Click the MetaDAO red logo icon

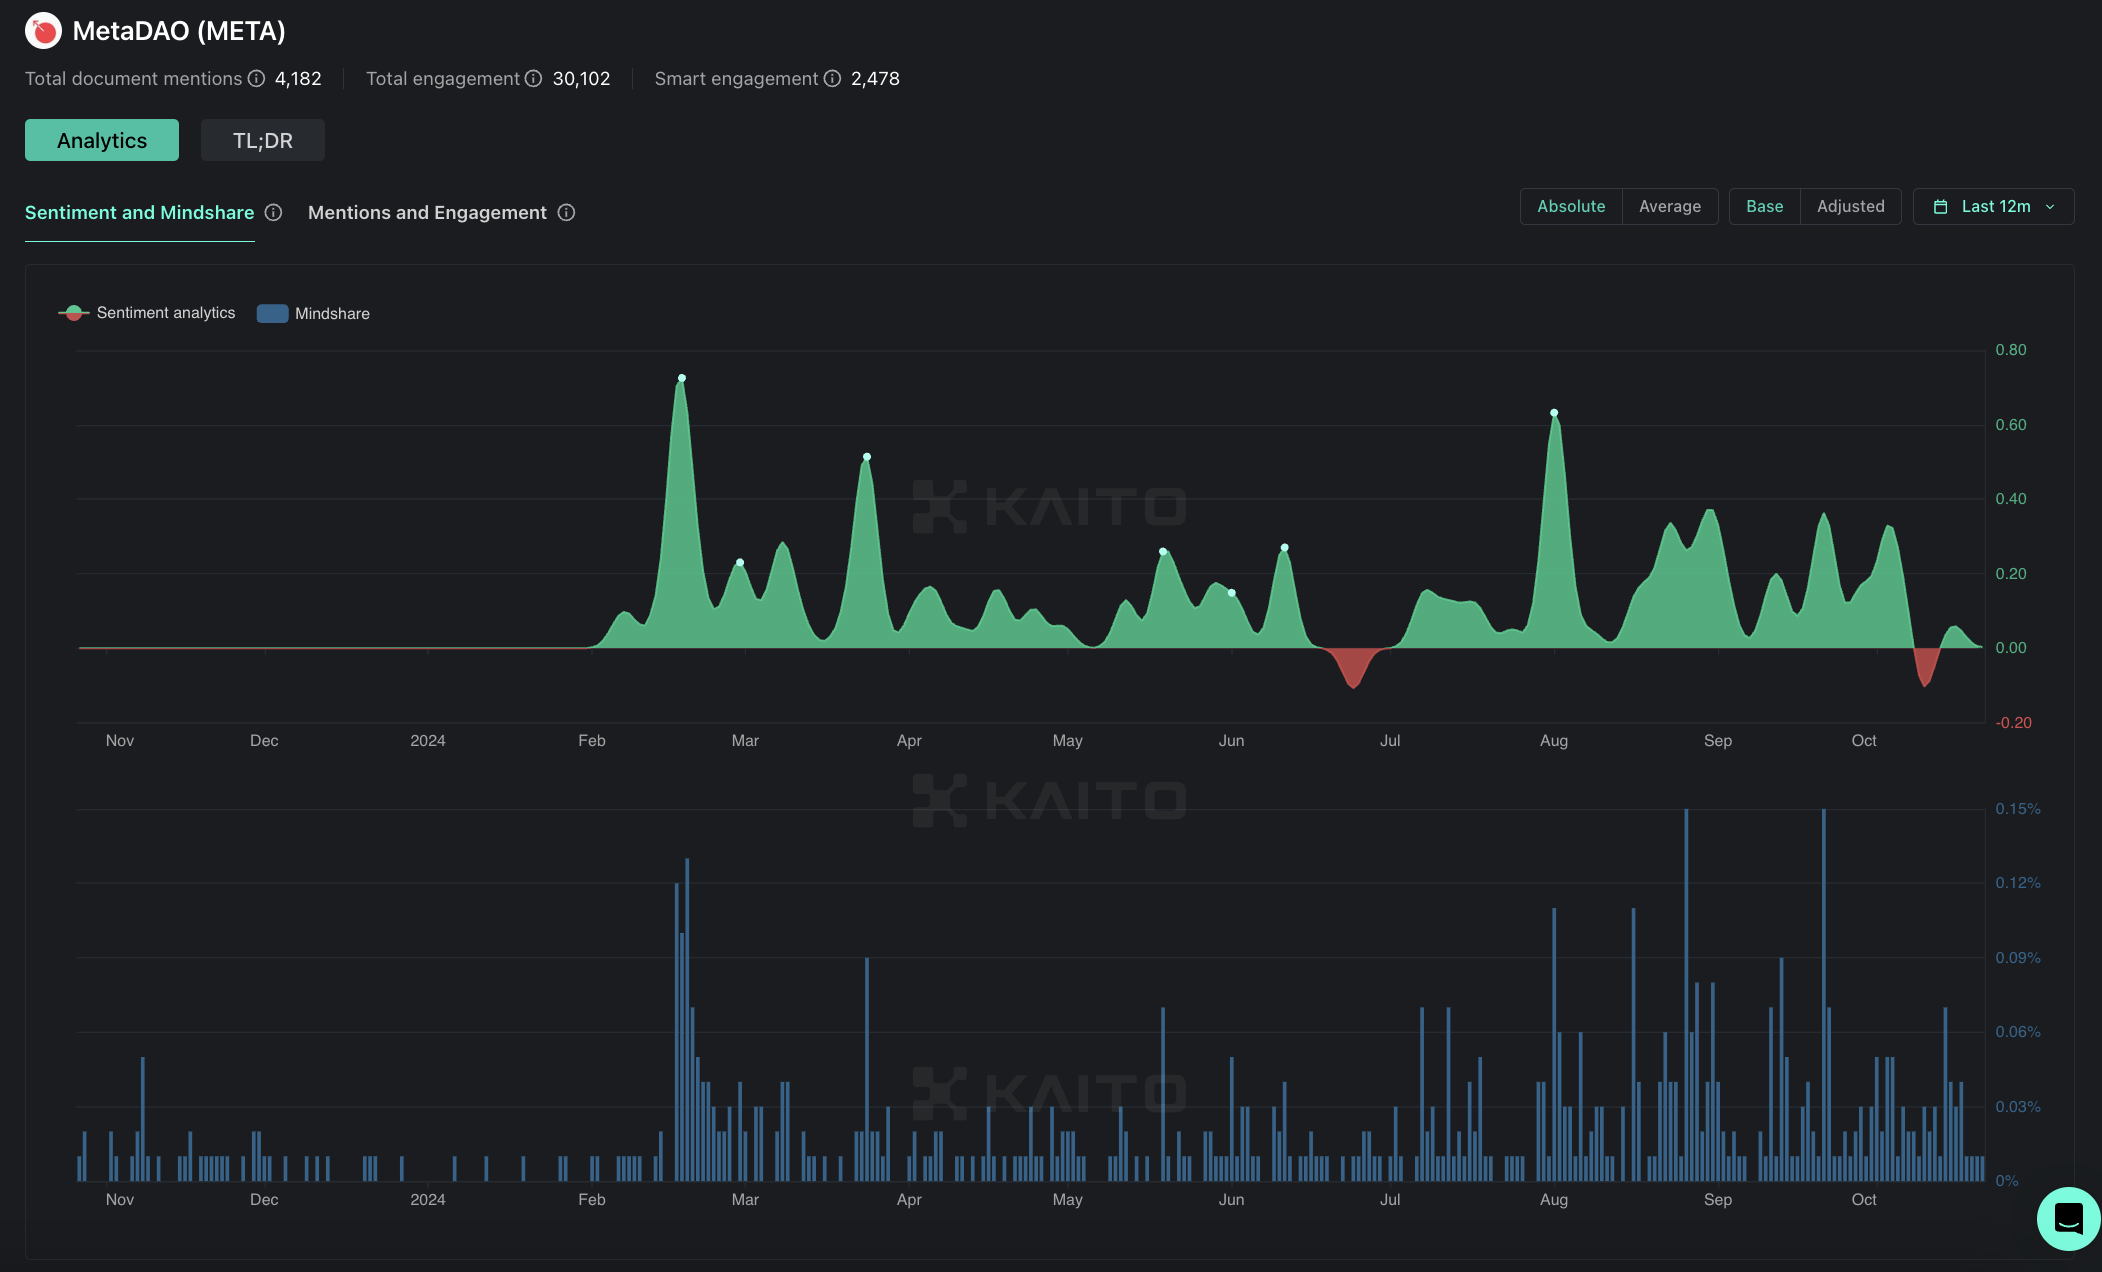43,31
